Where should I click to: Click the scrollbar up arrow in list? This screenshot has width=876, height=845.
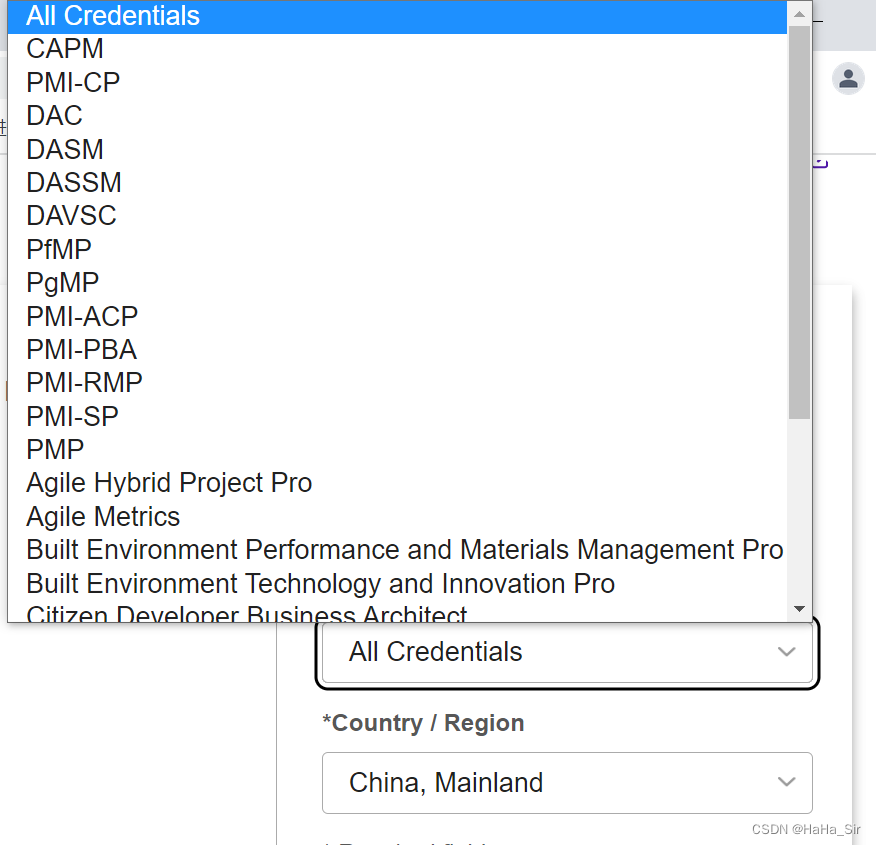799,14
